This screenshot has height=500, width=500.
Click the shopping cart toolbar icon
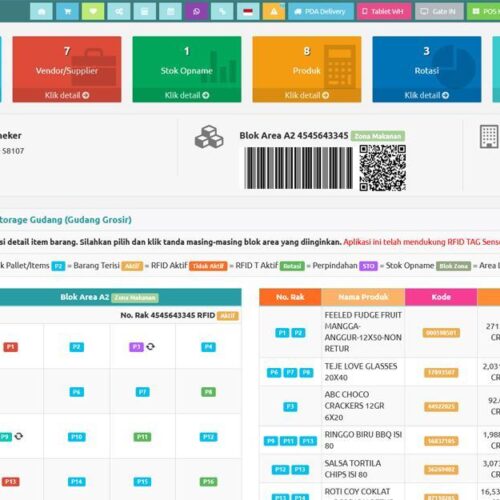click(67, 12)
